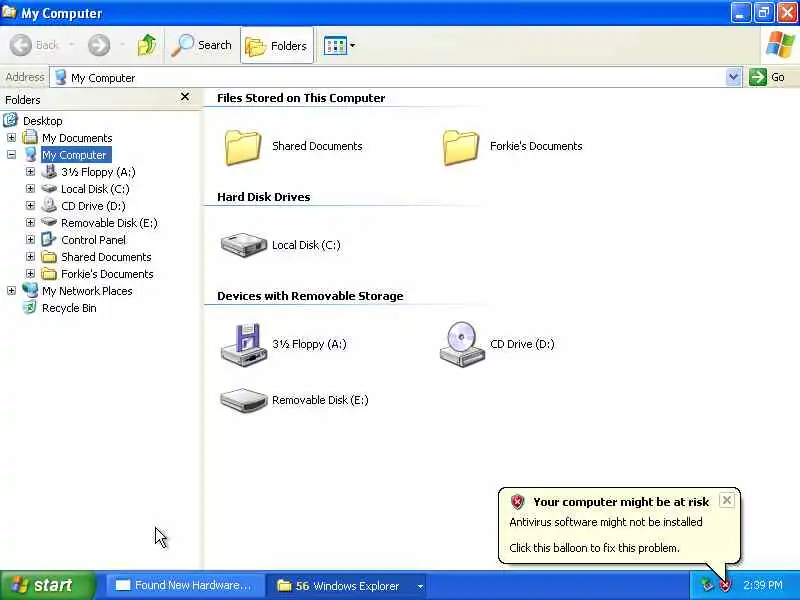
Task: Collapse My Computer tree node
Action: 11,155
